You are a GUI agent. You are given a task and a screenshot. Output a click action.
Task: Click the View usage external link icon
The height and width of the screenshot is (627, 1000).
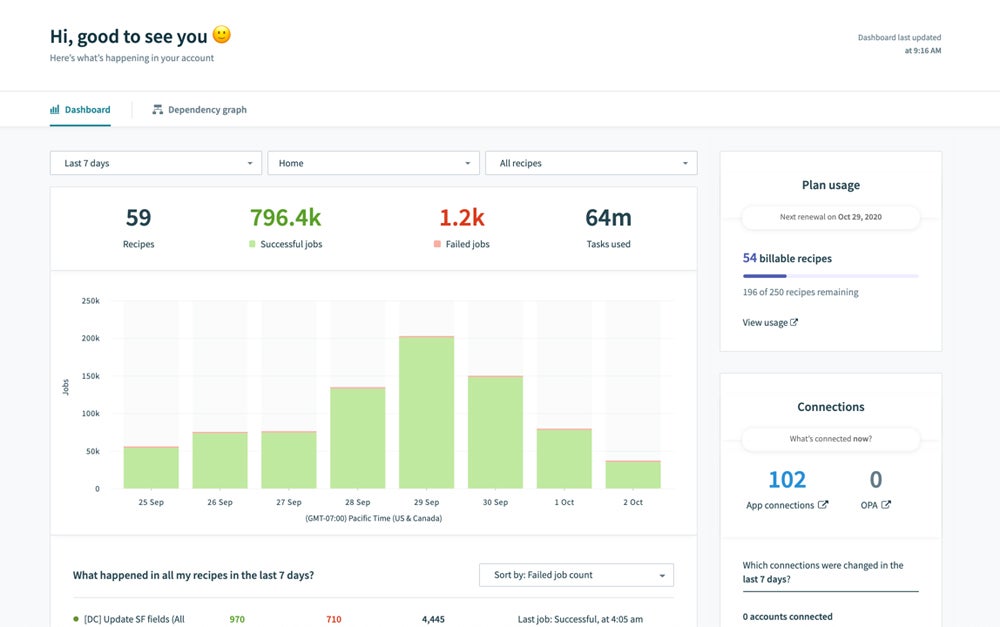pyautogui.click(x=794, y=322)
